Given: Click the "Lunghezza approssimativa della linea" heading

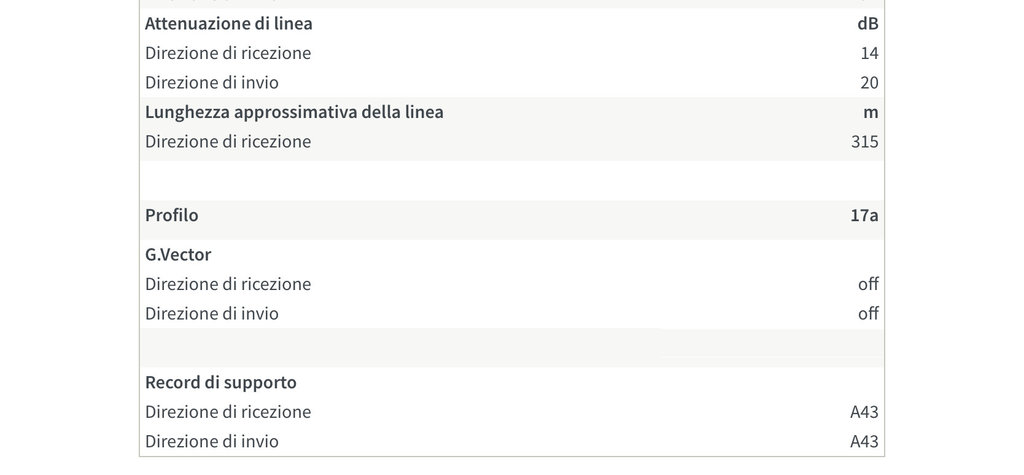Looking at the screenshot, I should [x=294, y=112].
